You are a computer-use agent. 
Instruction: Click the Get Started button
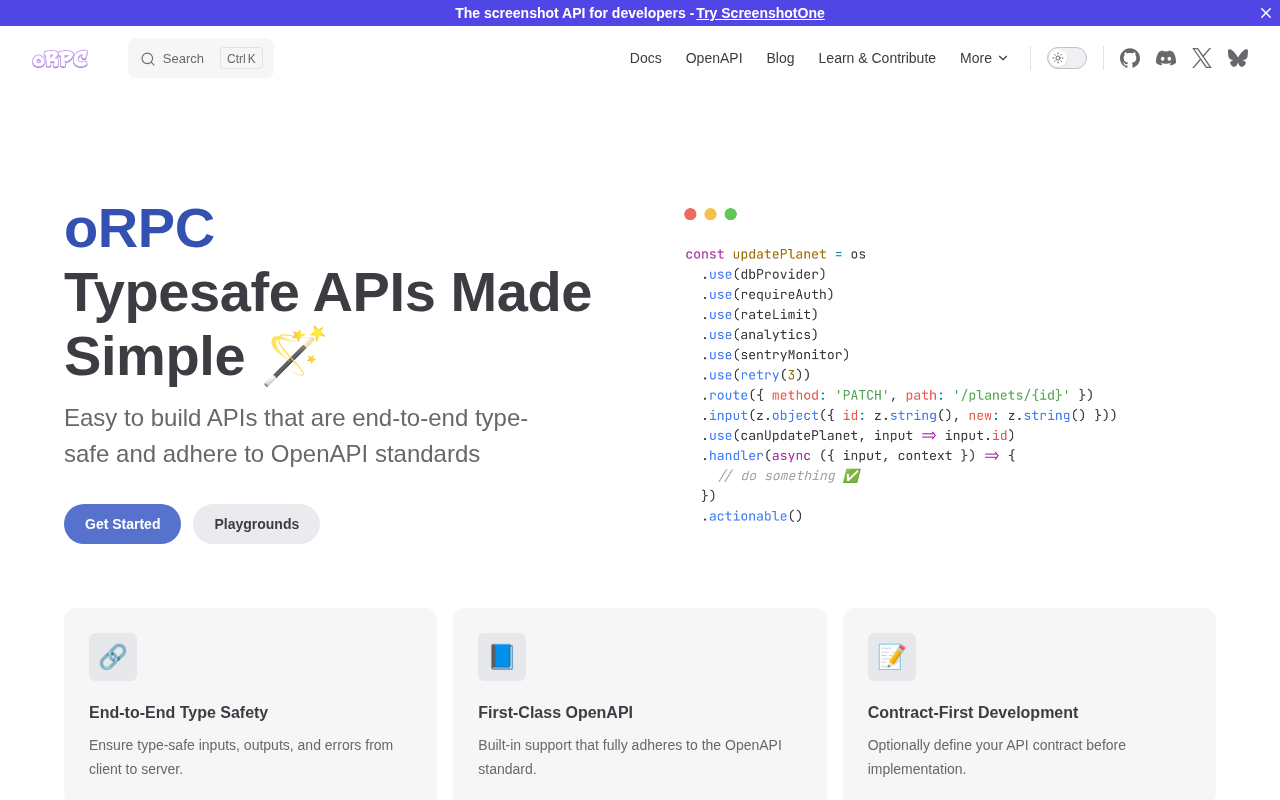point(122,524)
